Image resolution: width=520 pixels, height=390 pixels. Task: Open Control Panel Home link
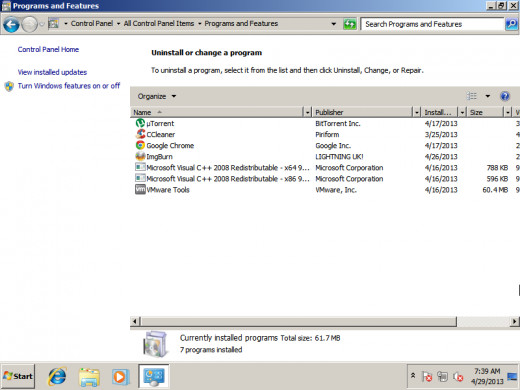[x=48, y=49]
